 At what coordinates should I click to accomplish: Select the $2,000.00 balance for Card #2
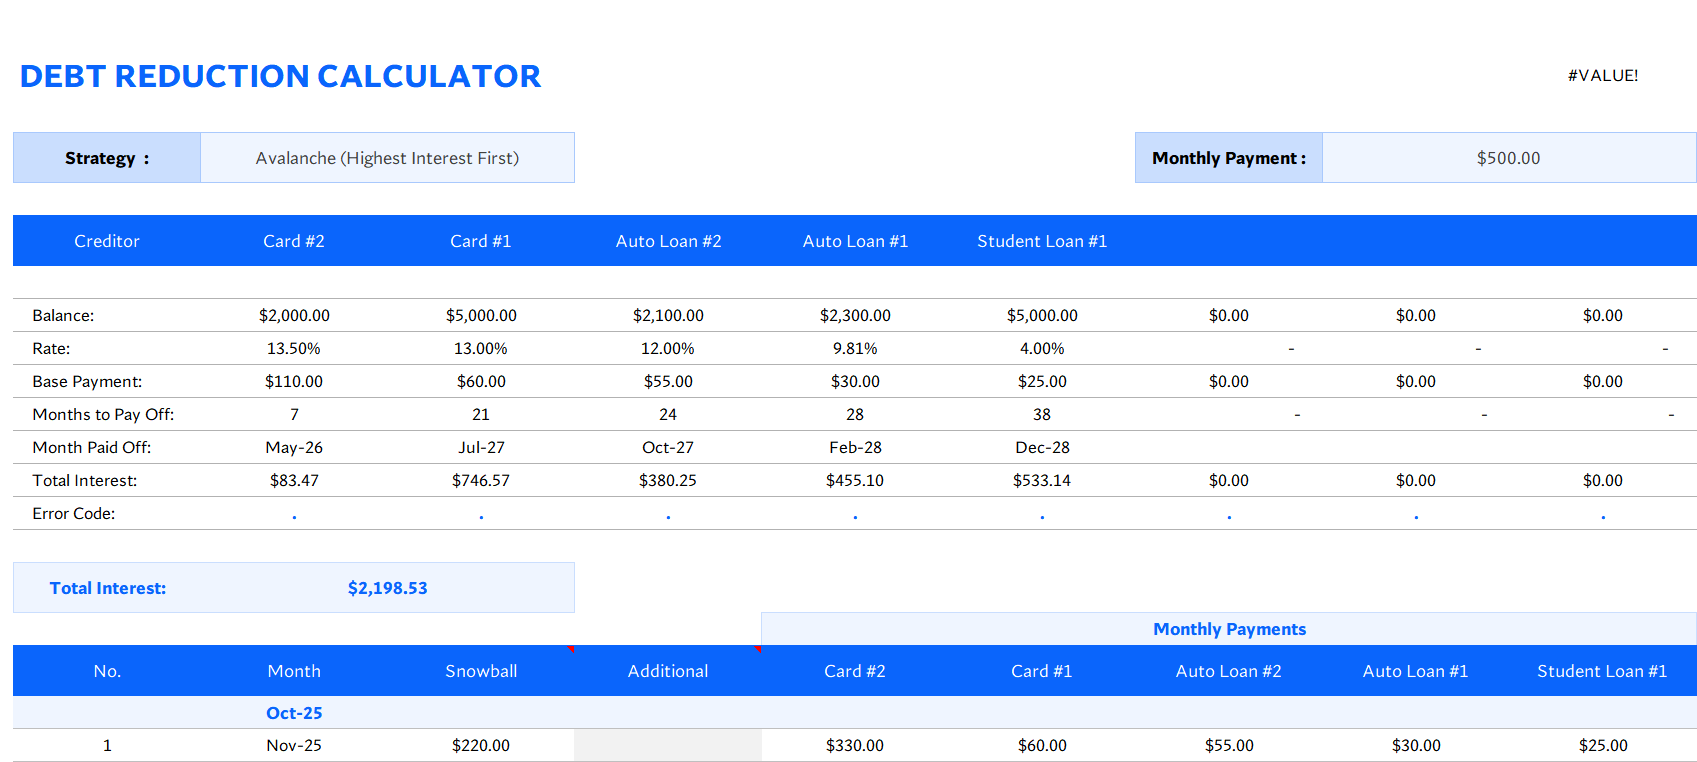(294, 315)
